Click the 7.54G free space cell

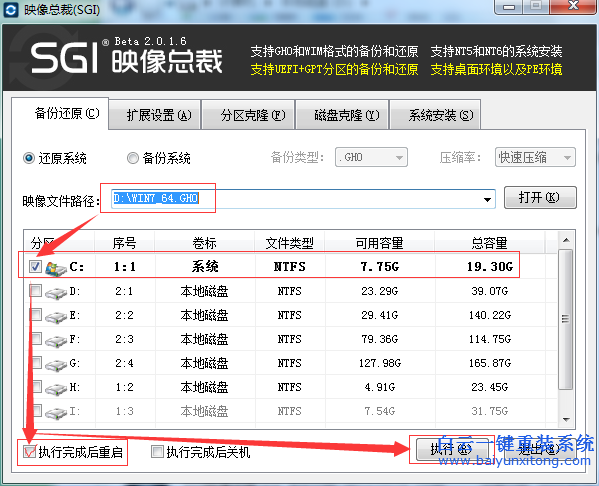[x=380, y=411]
